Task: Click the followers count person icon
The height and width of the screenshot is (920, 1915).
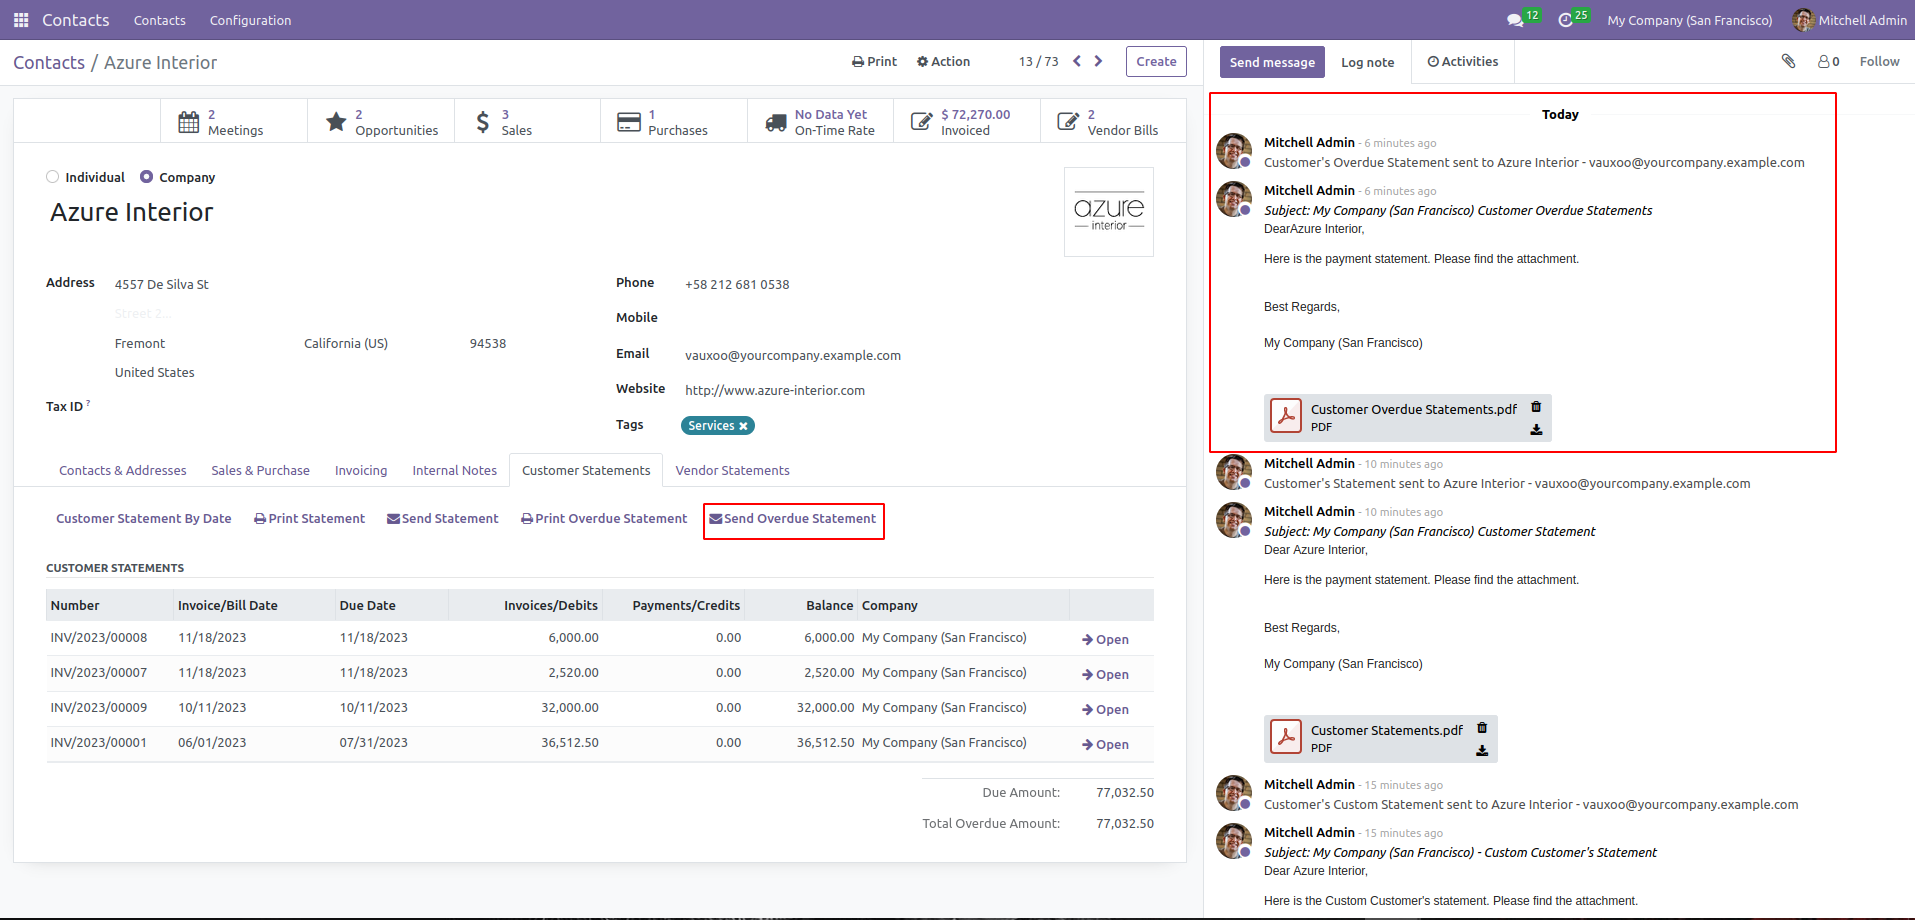Action: [1828, 62]
